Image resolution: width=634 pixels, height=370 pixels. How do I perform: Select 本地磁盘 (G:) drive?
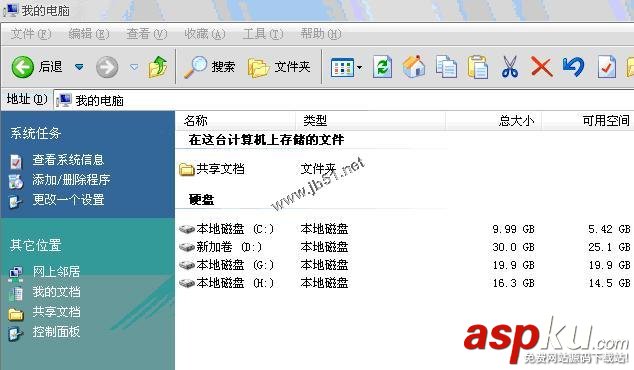[226, 265]
